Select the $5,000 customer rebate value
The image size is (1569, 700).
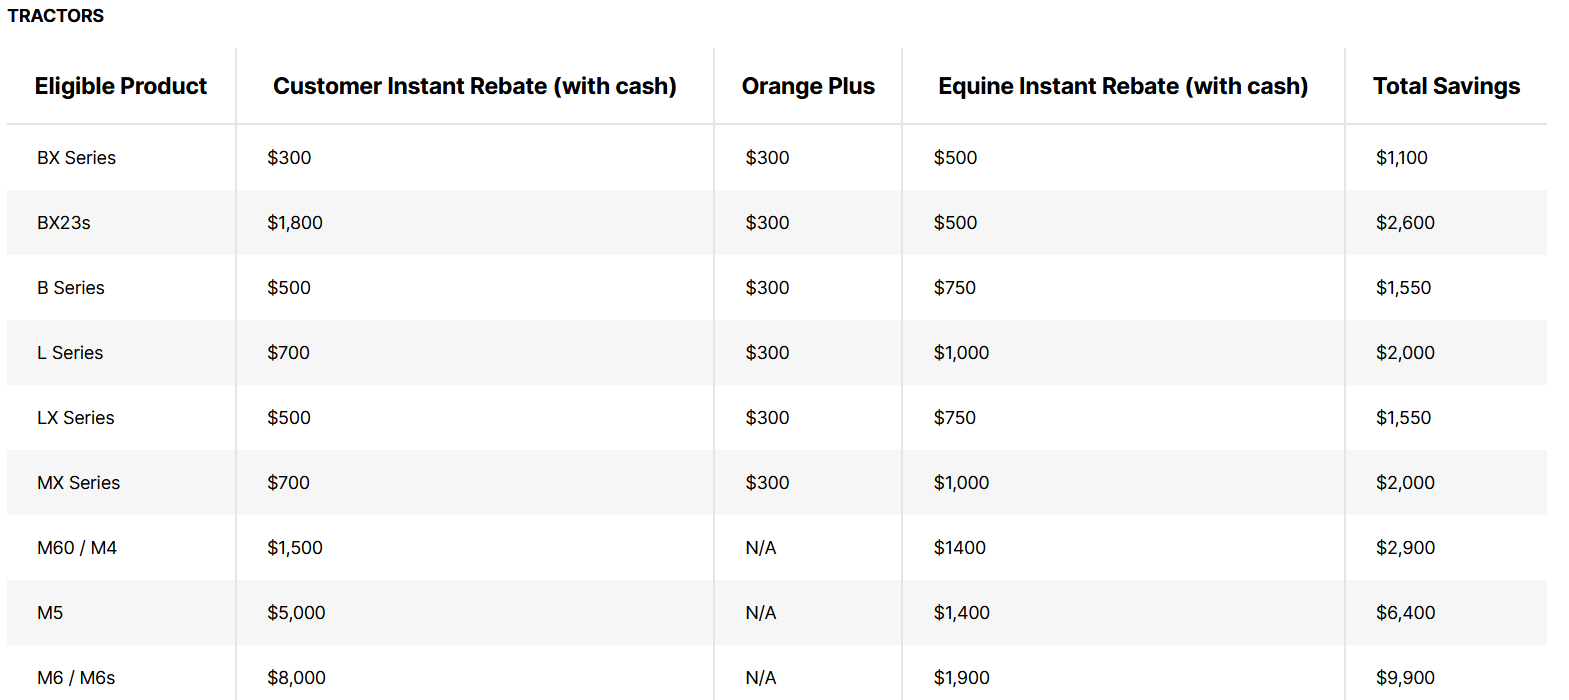pyautogui.click(x=296, y=613)
